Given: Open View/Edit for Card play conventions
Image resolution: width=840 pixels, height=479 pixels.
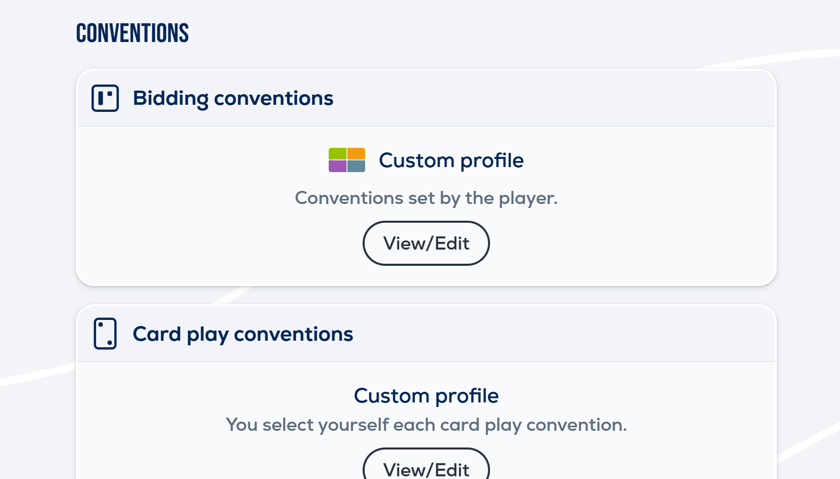Looking at the screenshot, I should [426, 468].
